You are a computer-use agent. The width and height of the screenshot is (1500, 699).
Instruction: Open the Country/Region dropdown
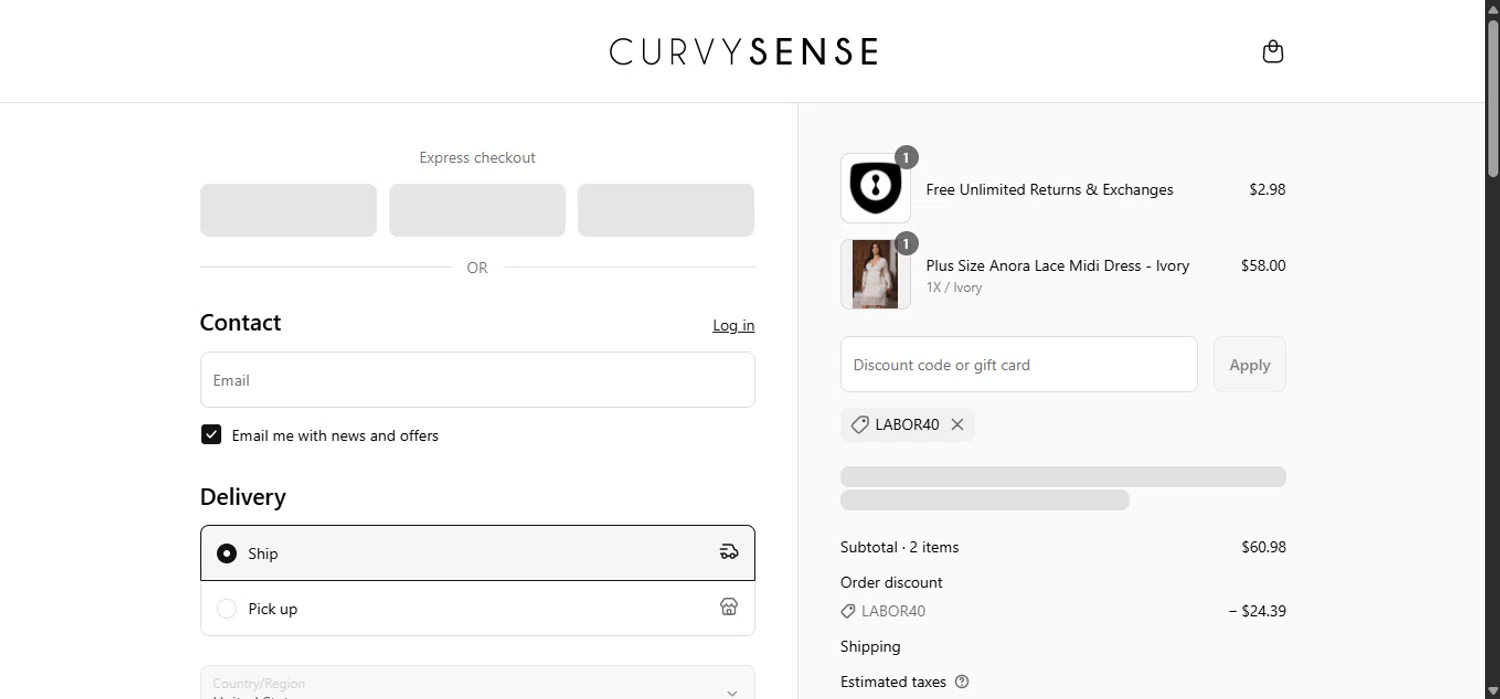(x=477, y=683)
